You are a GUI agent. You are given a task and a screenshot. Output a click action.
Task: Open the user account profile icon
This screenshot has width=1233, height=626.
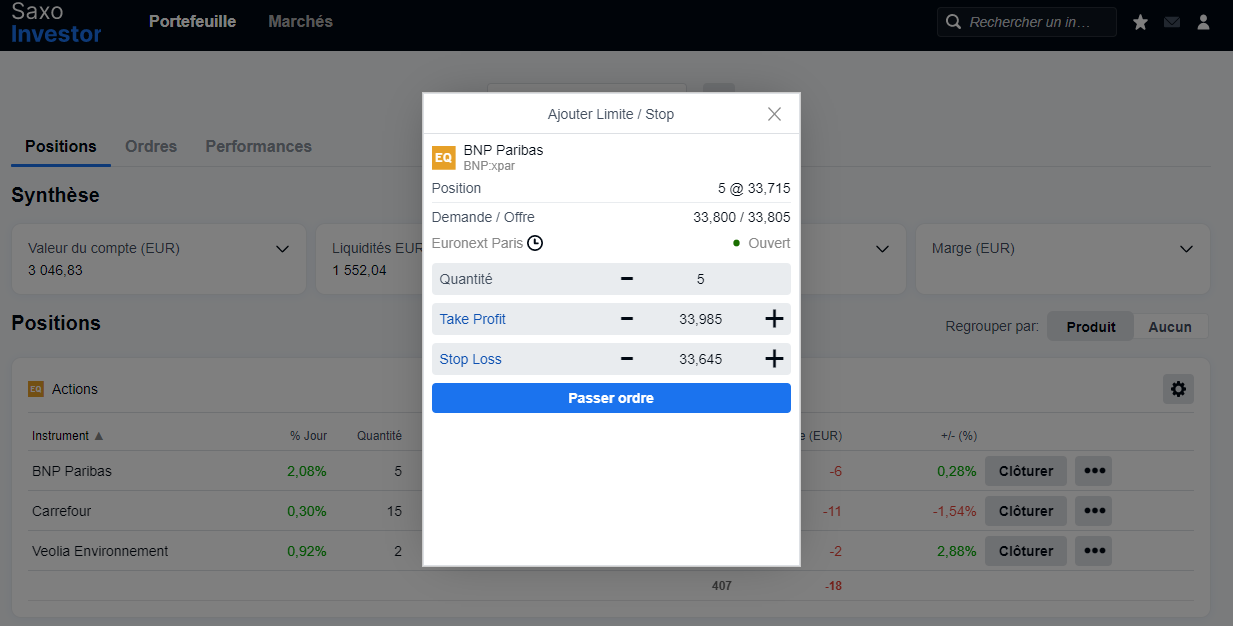click(1204, 22)
